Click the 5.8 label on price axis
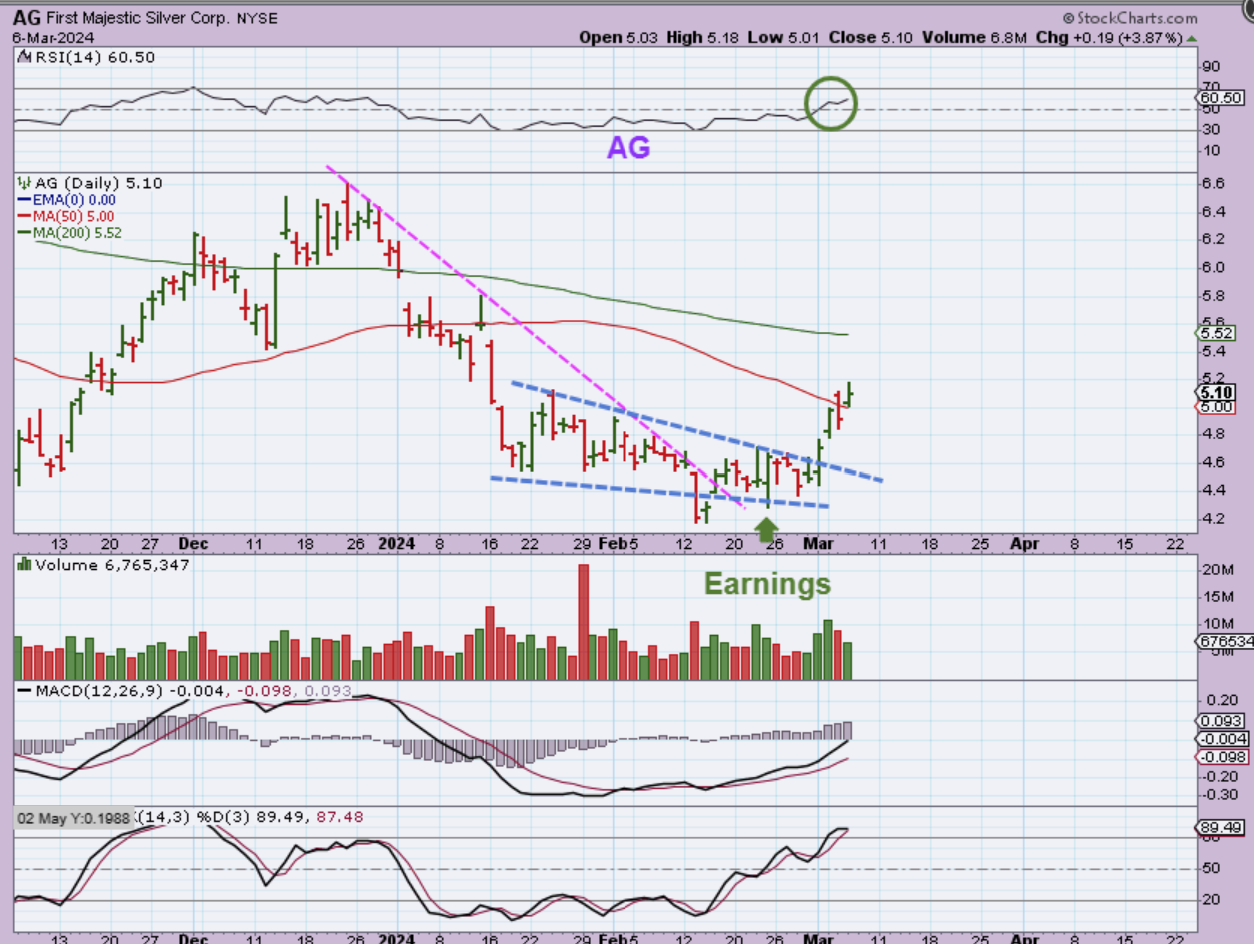Viewport: 1254px width, 945px height. (1212, 296)
